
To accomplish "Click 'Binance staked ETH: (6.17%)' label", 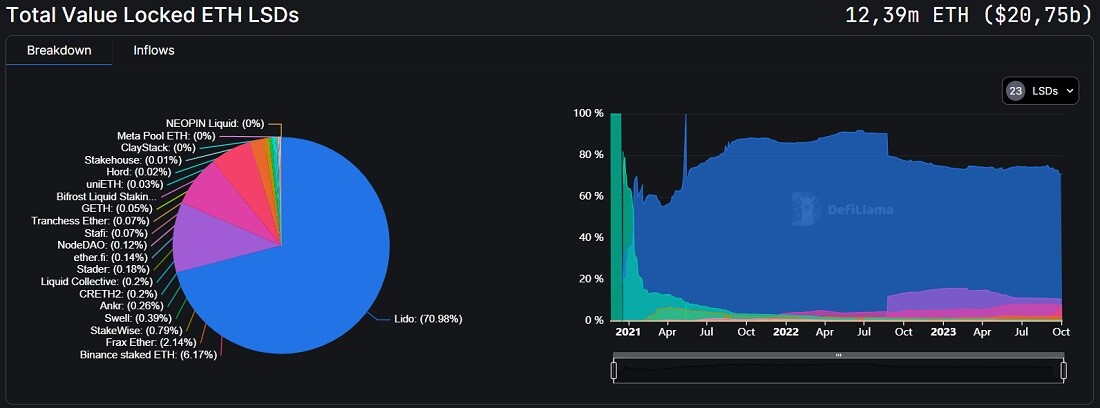I will (x=149, y=355).
